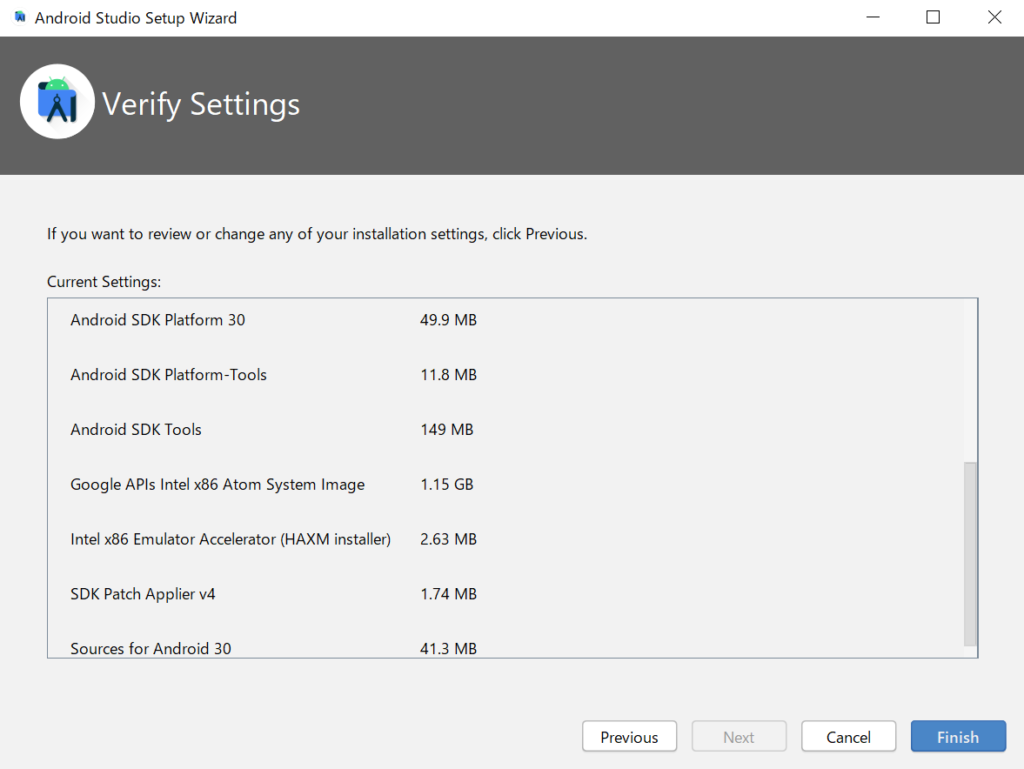1024x769 pixels.
Task: Click the 1.15 GB size value
Action: 447,484
